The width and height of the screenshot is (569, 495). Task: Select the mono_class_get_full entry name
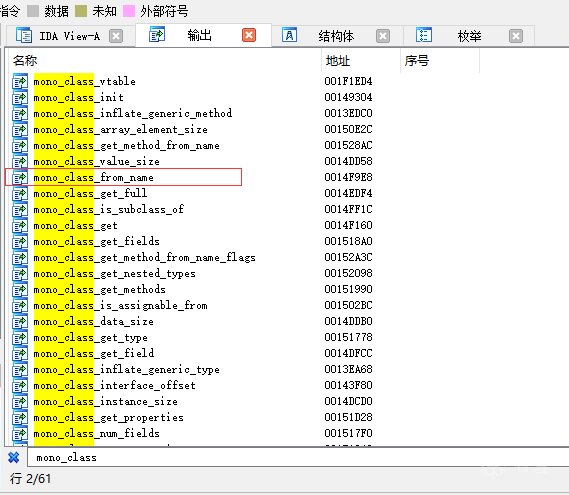pos(90,193)
